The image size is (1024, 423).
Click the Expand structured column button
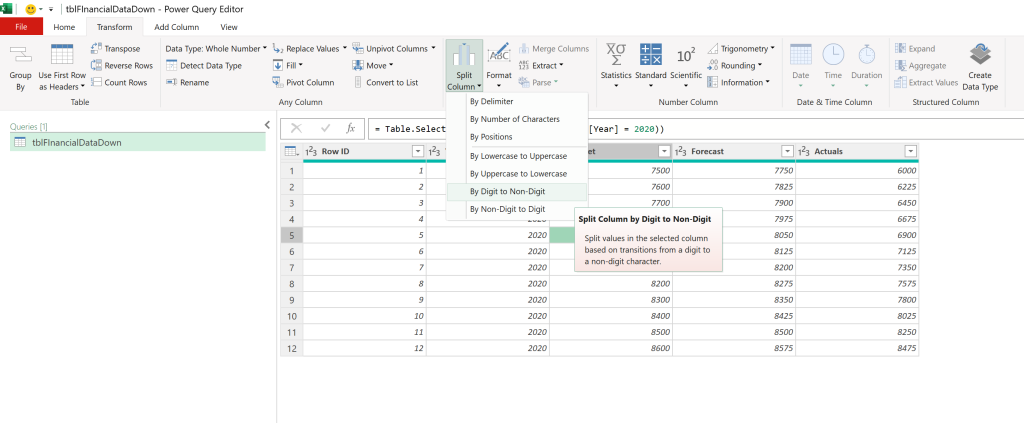coord(916,48)
